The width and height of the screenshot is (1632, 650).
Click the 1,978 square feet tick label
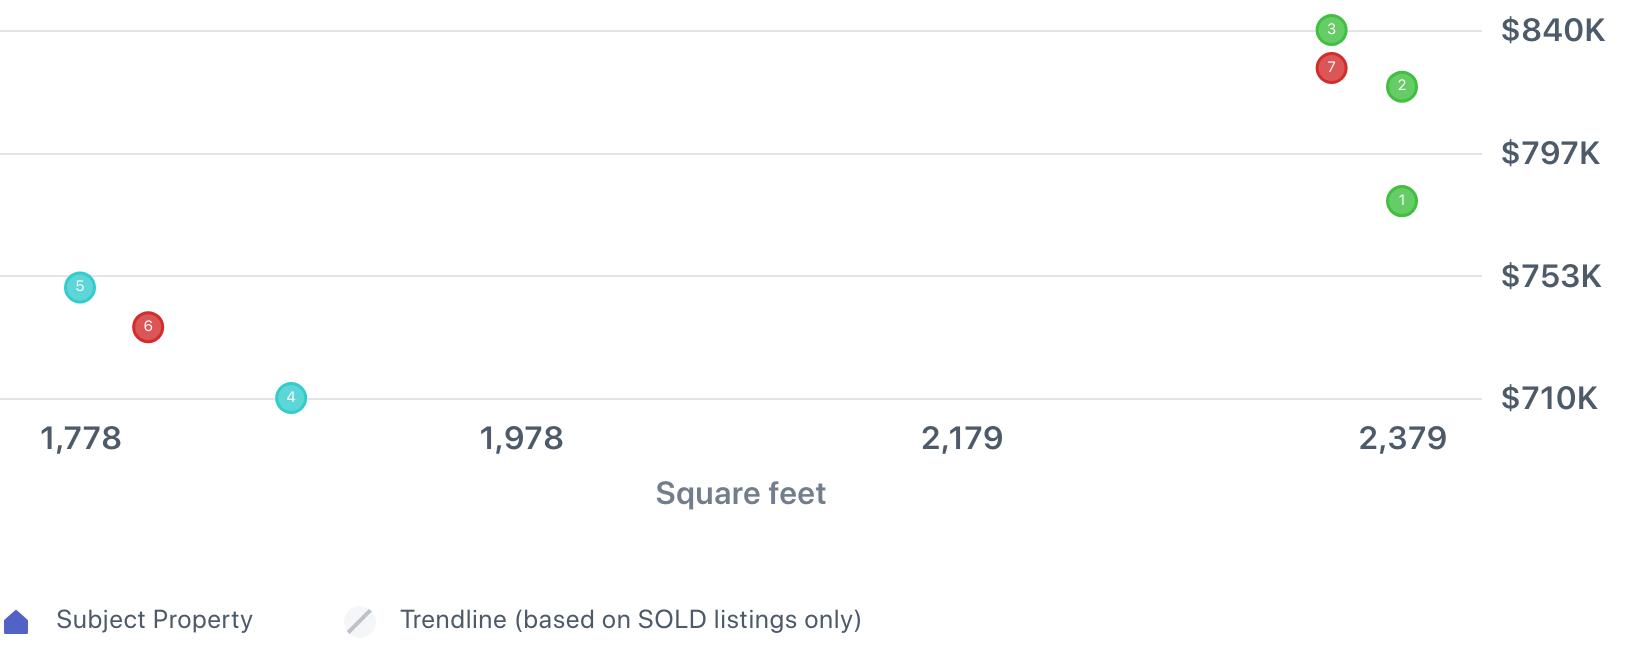click(521, 438)
